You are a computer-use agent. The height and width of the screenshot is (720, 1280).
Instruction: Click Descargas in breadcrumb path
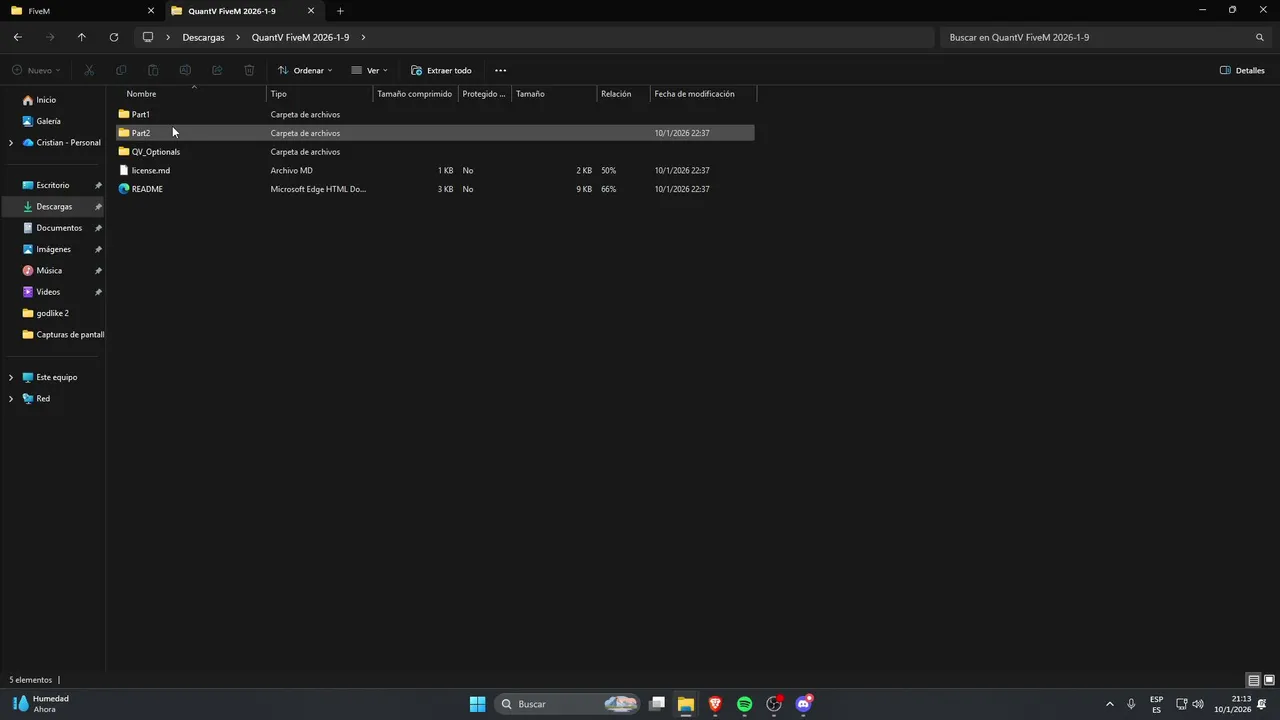pyautogui.click(x=203, y=37)
